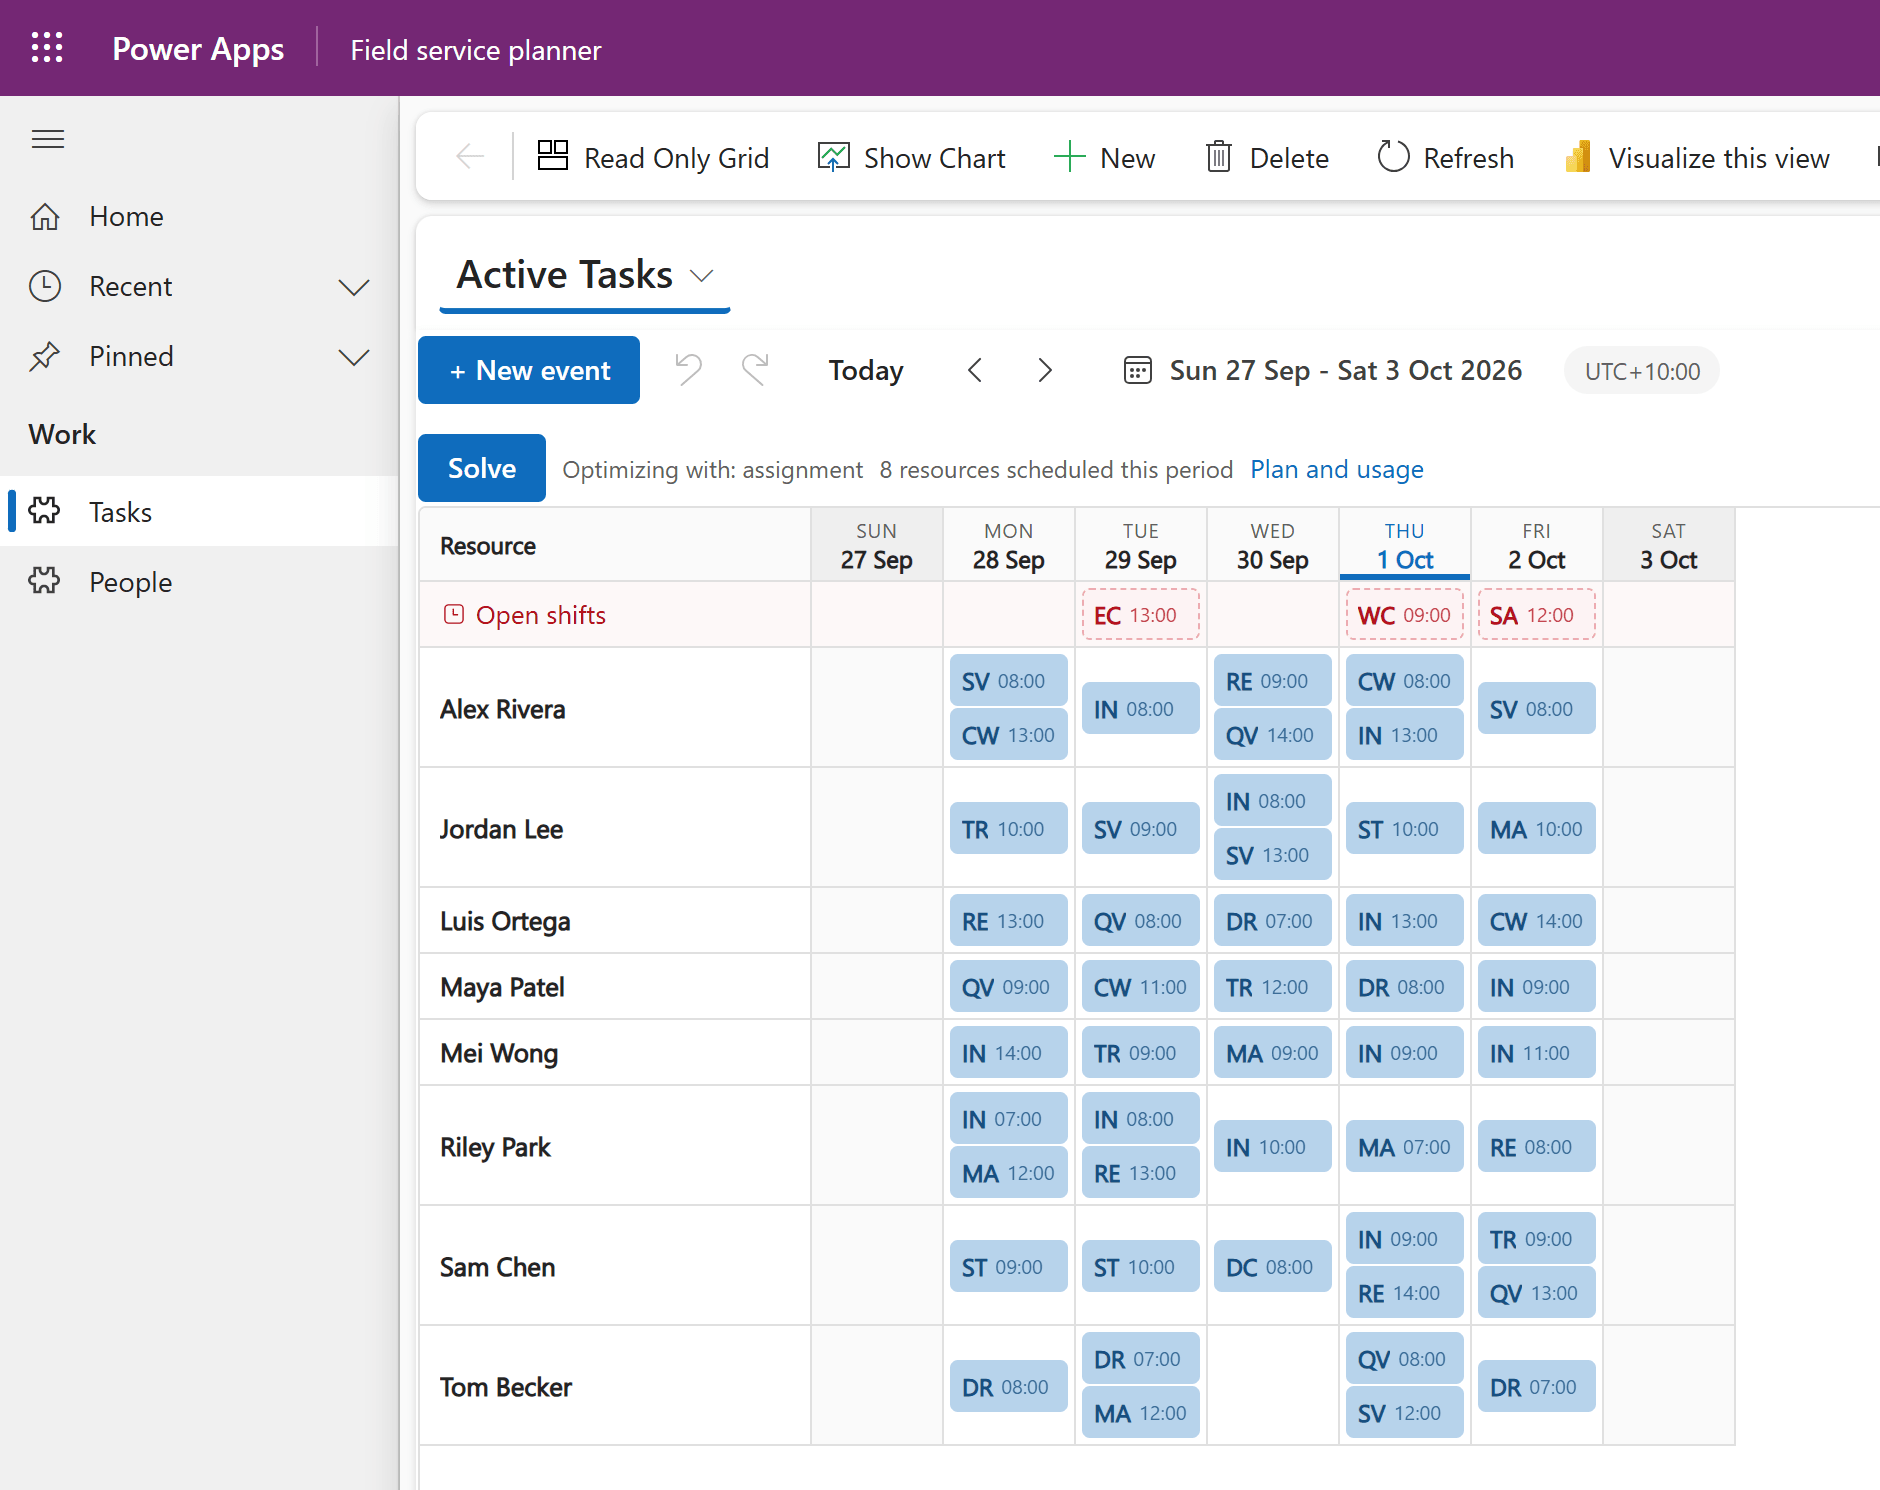Open the WC 09:00 open shift

(1404, 615)
